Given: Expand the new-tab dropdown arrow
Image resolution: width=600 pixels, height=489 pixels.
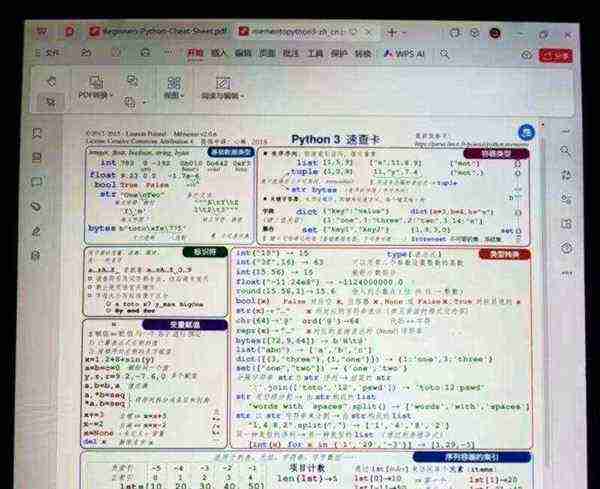Looking at the screenshot, I should (403, 33).
